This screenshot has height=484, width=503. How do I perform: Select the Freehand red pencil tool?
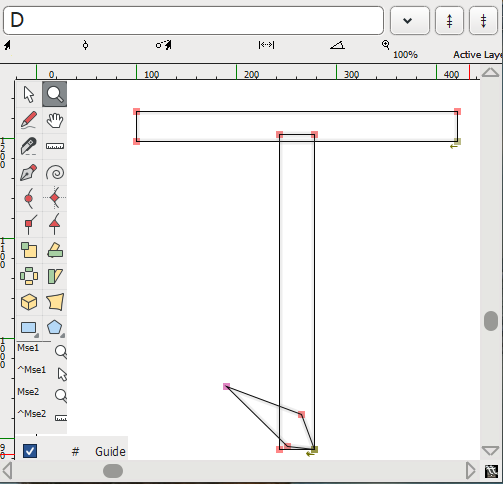[29, 120]
